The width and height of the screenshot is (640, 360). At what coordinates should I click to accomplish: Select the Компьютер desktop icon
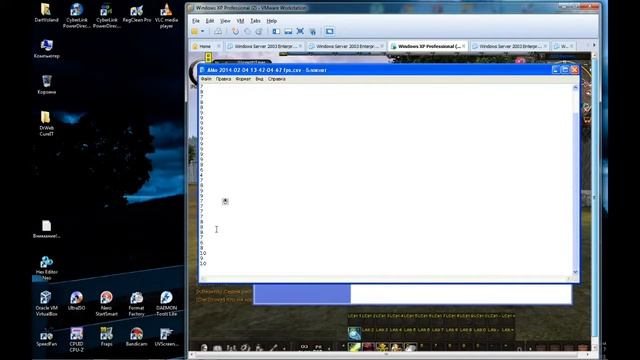[47, 49]
